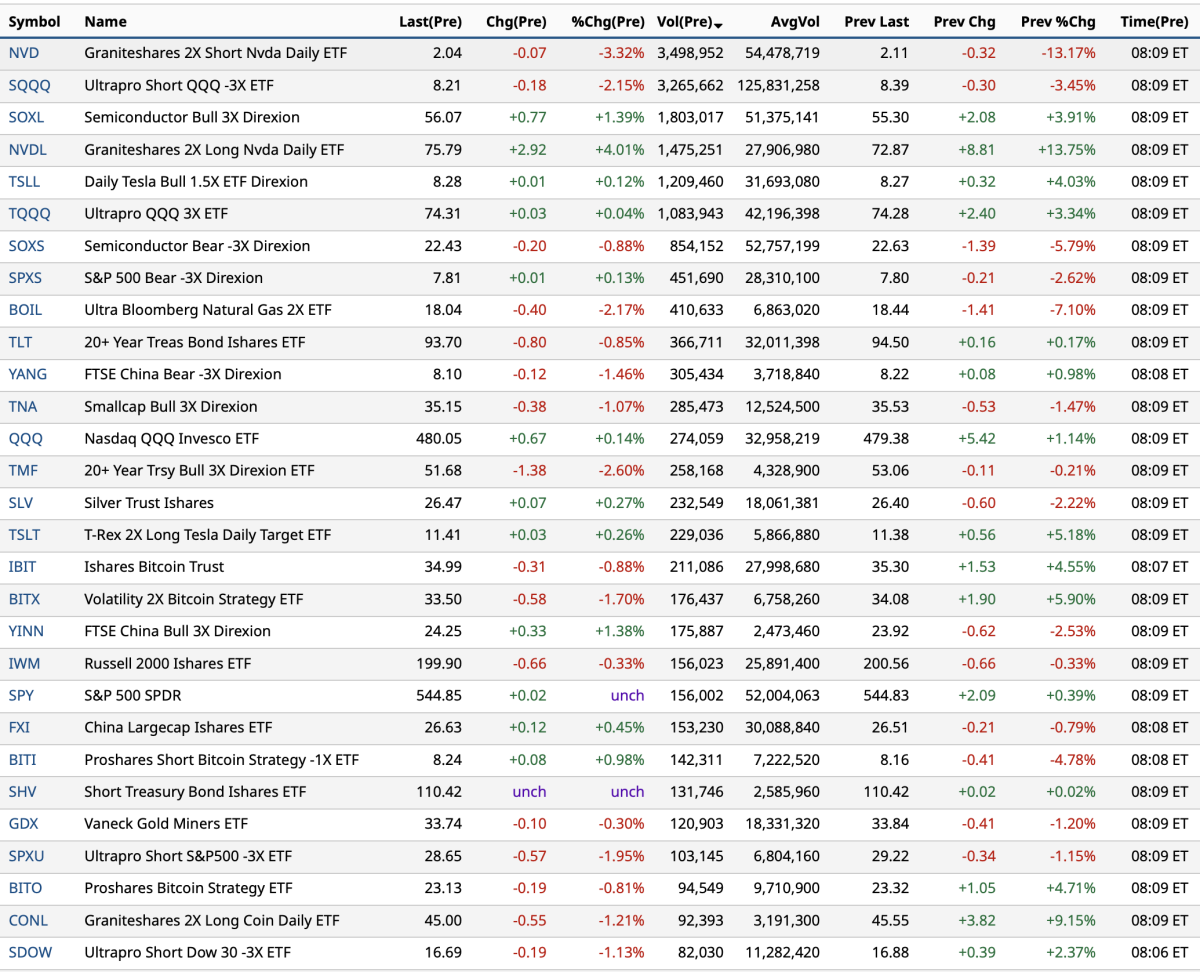Open NVDL ticker quote link
This screenshot has height=972, width=1200.
pyautogui.click(x=28, y=150)
